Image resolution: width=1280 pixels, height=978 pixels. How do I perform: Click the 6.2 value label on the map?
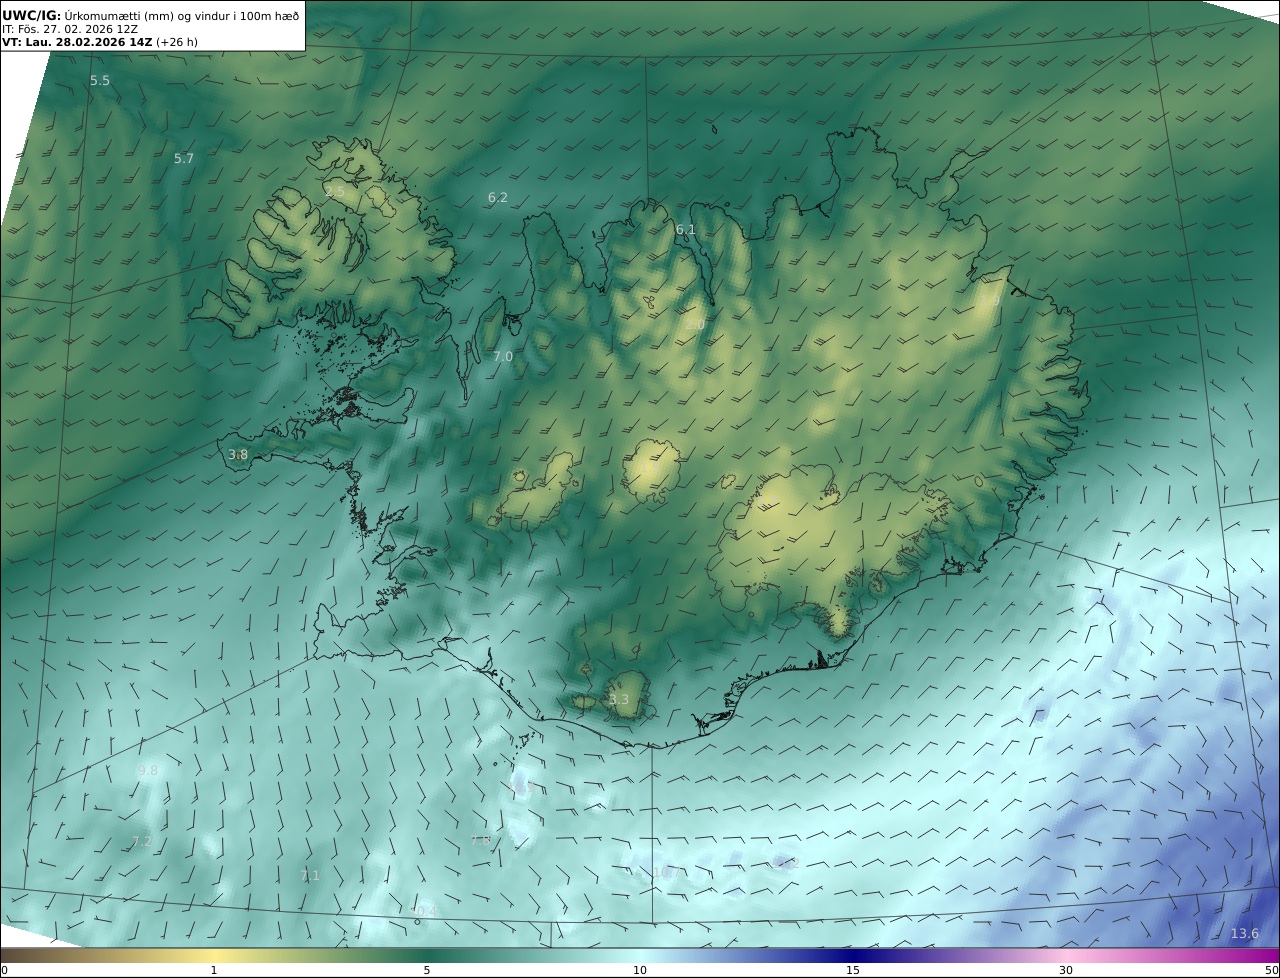[497, 198]
